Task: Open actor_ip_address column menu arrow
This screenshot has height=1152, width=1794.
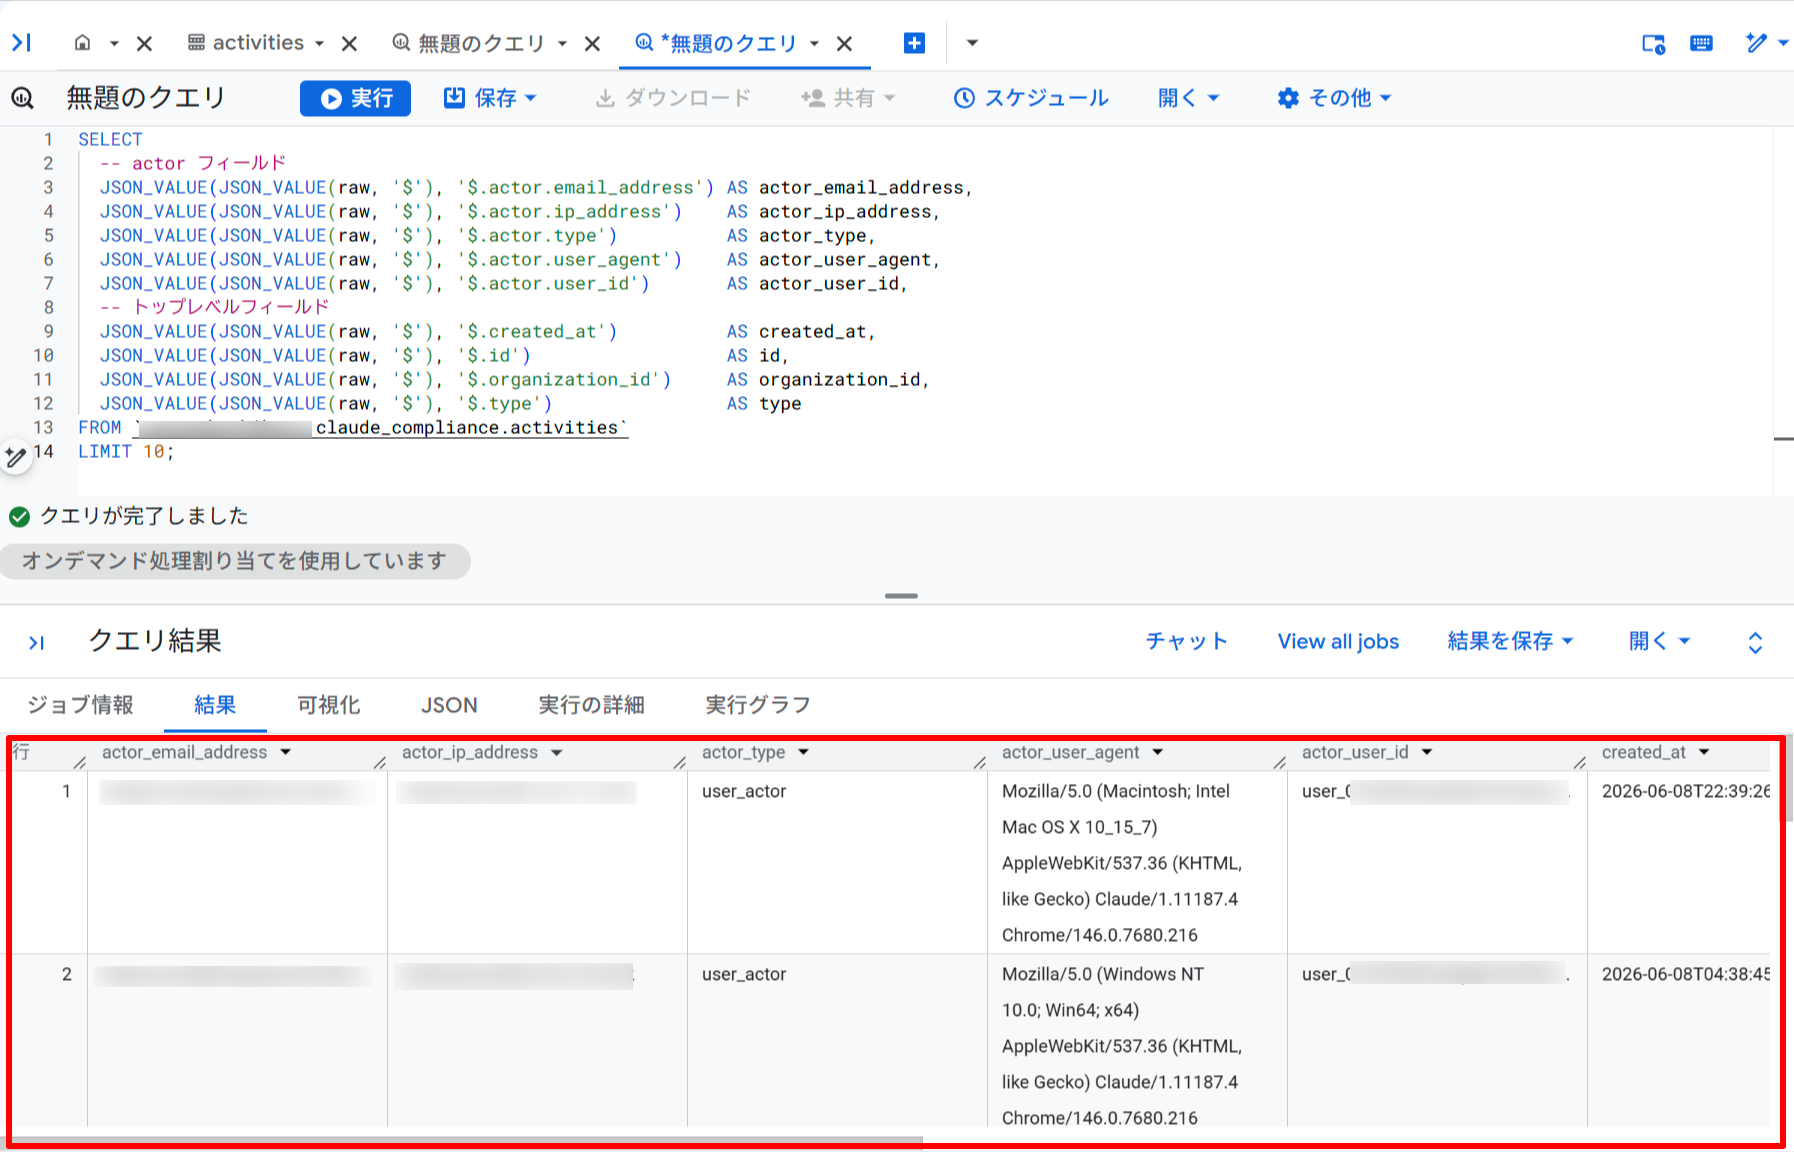Action: (557, 752)
